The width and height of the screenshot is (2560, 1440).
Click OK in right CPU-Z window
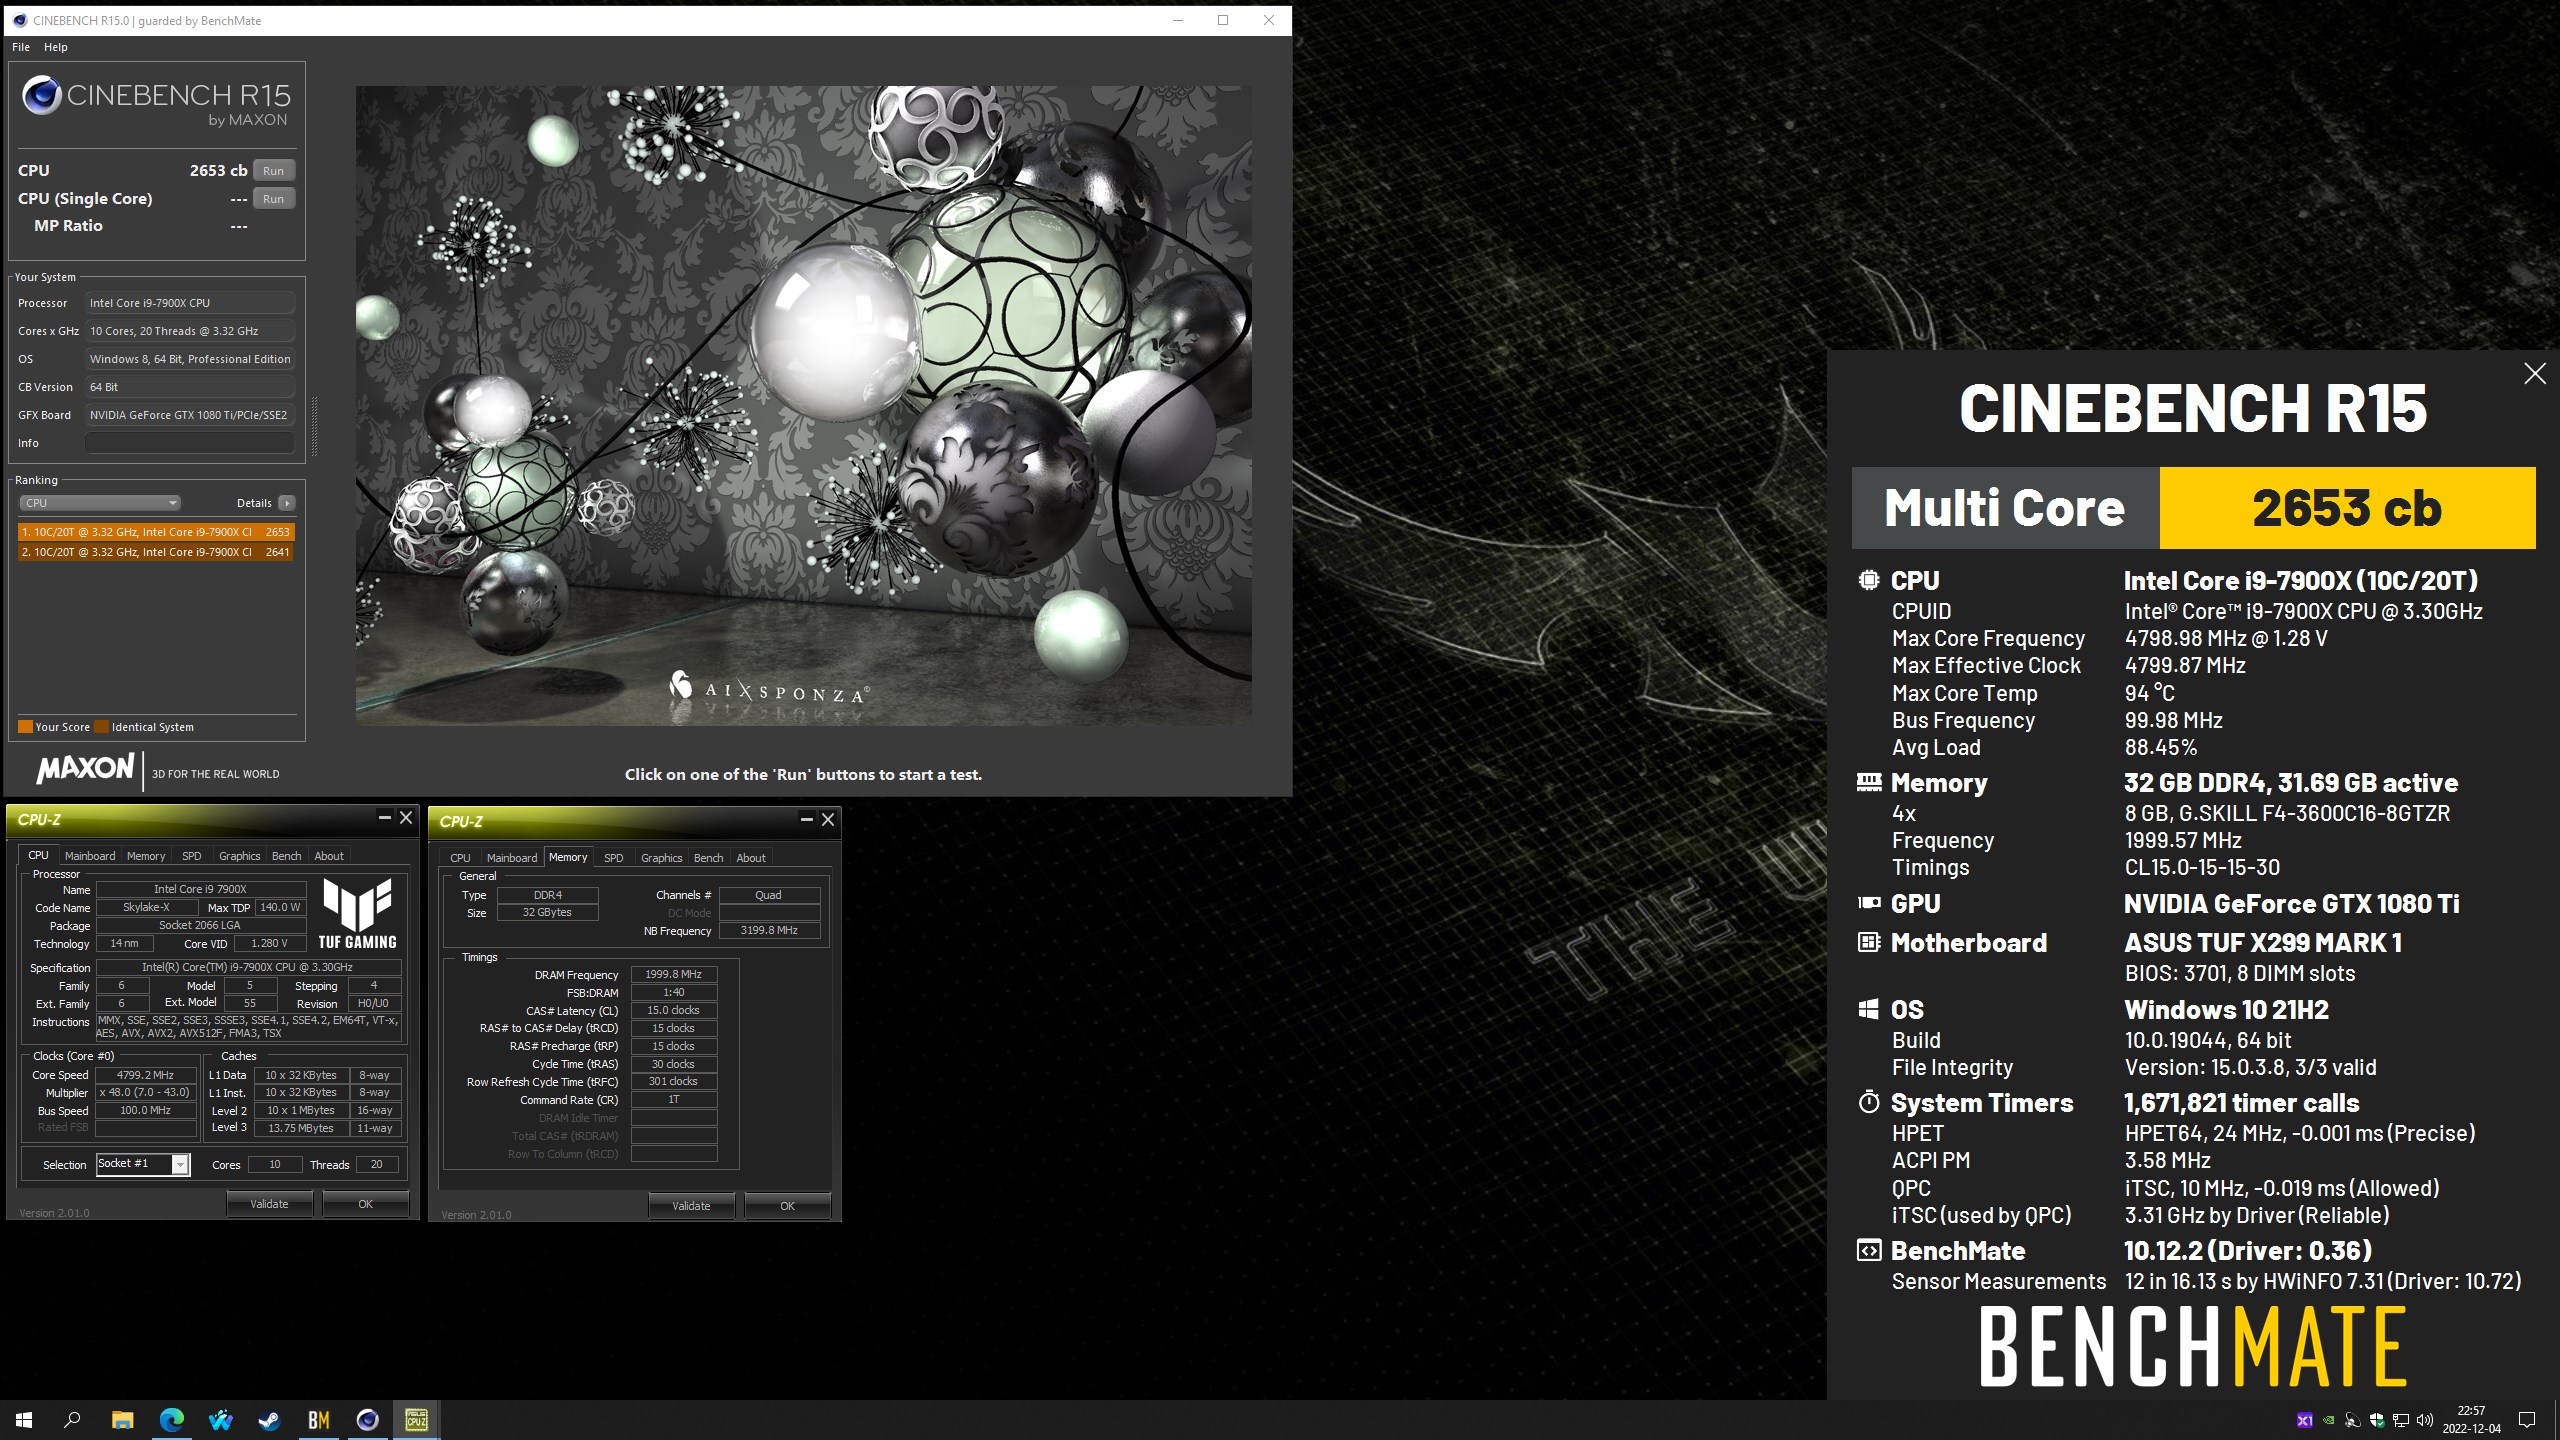point(787,1206)
